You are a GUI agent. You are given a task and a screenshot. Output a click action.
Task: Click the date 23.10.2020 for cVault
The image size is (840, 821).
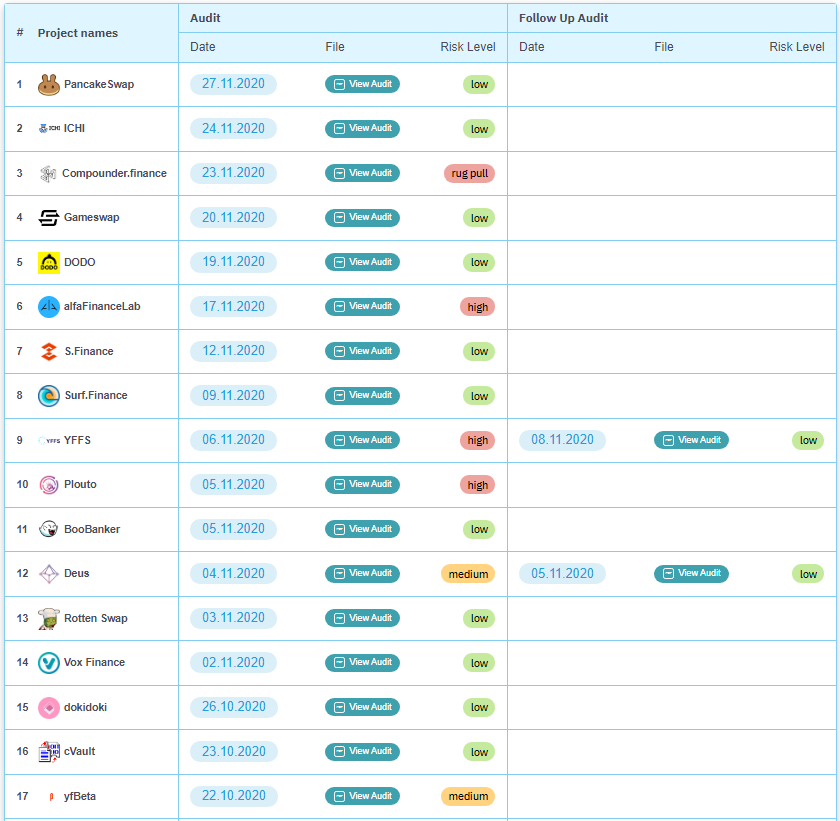tap(234, 751)
